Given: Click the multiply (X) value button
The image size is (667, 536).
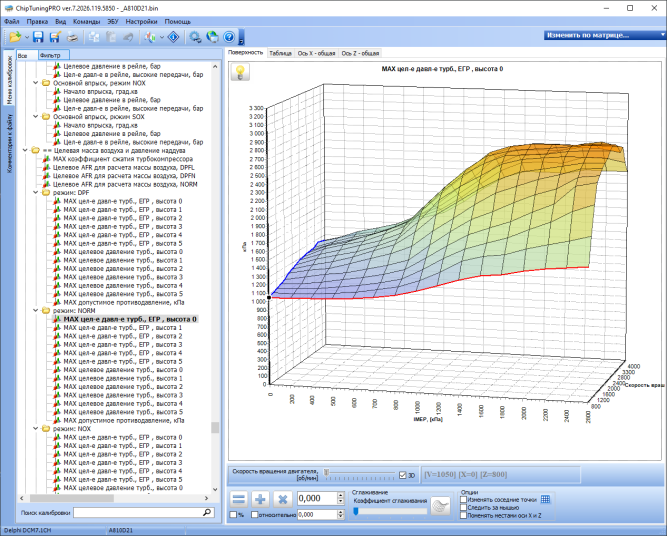Looking at the screenshot, I should click(282, 499).
